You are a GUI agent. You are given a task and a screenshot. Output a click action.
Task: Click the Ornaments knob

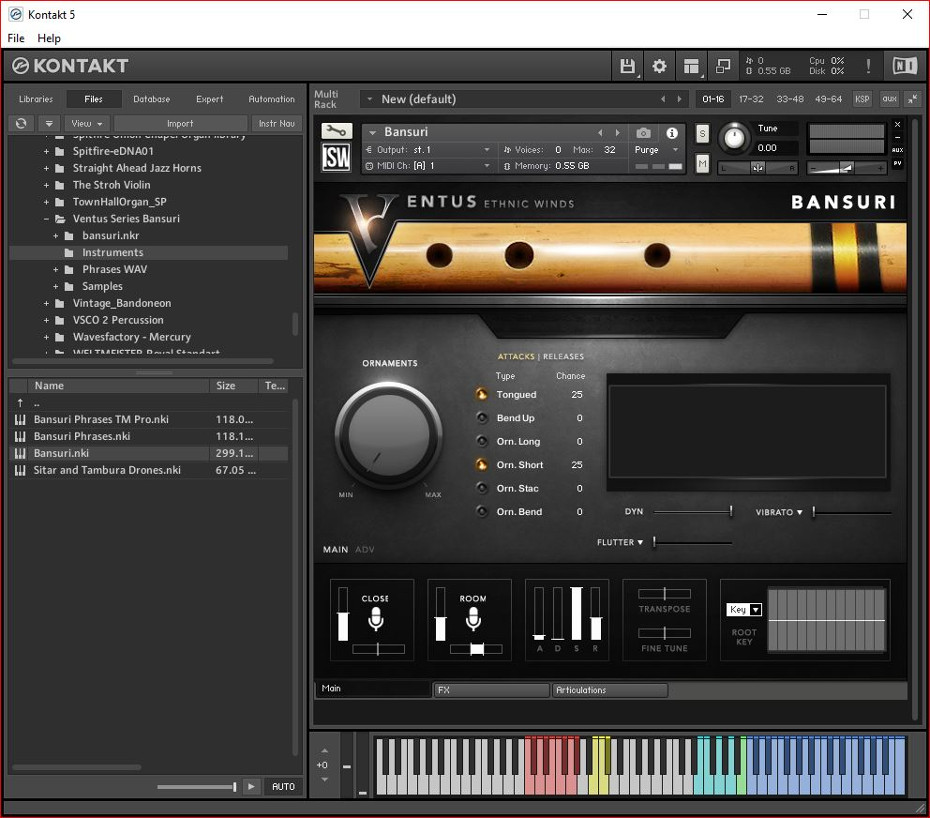tap(388, 435)
